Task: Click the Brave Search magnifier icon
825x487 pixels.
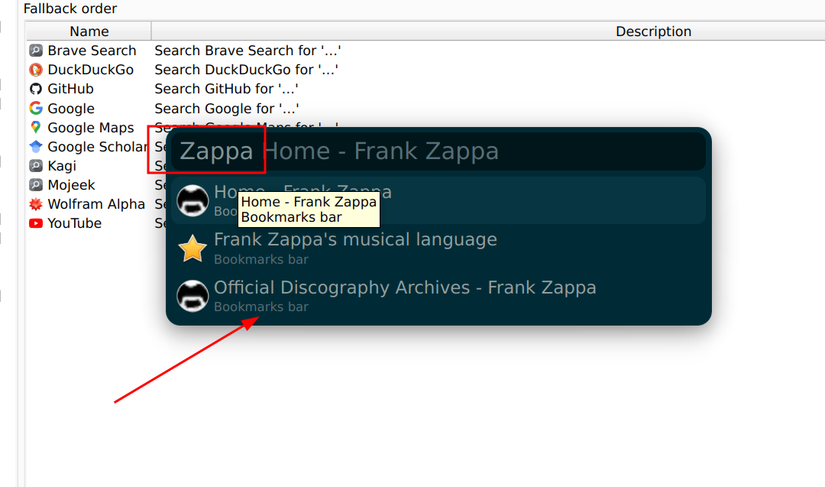Action: (x=36, y=50)
